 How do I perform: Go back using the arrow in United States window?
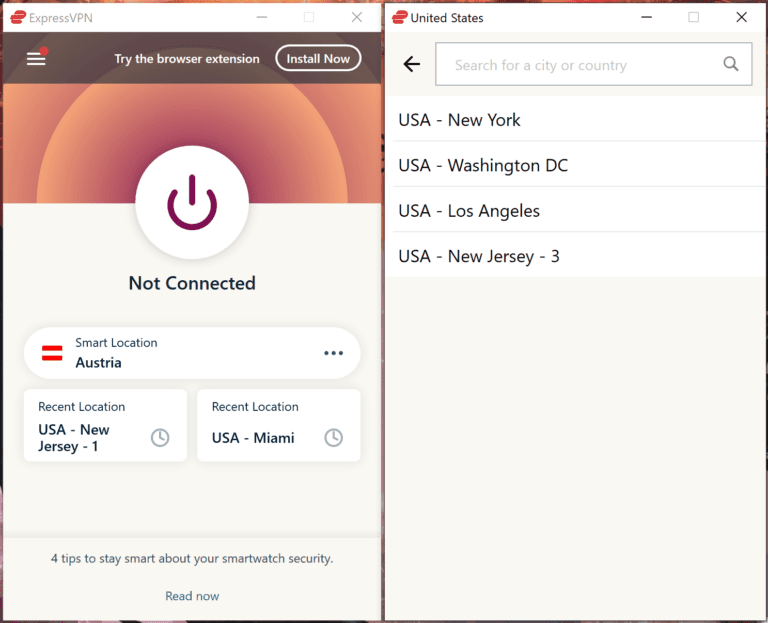coord(411,64)
